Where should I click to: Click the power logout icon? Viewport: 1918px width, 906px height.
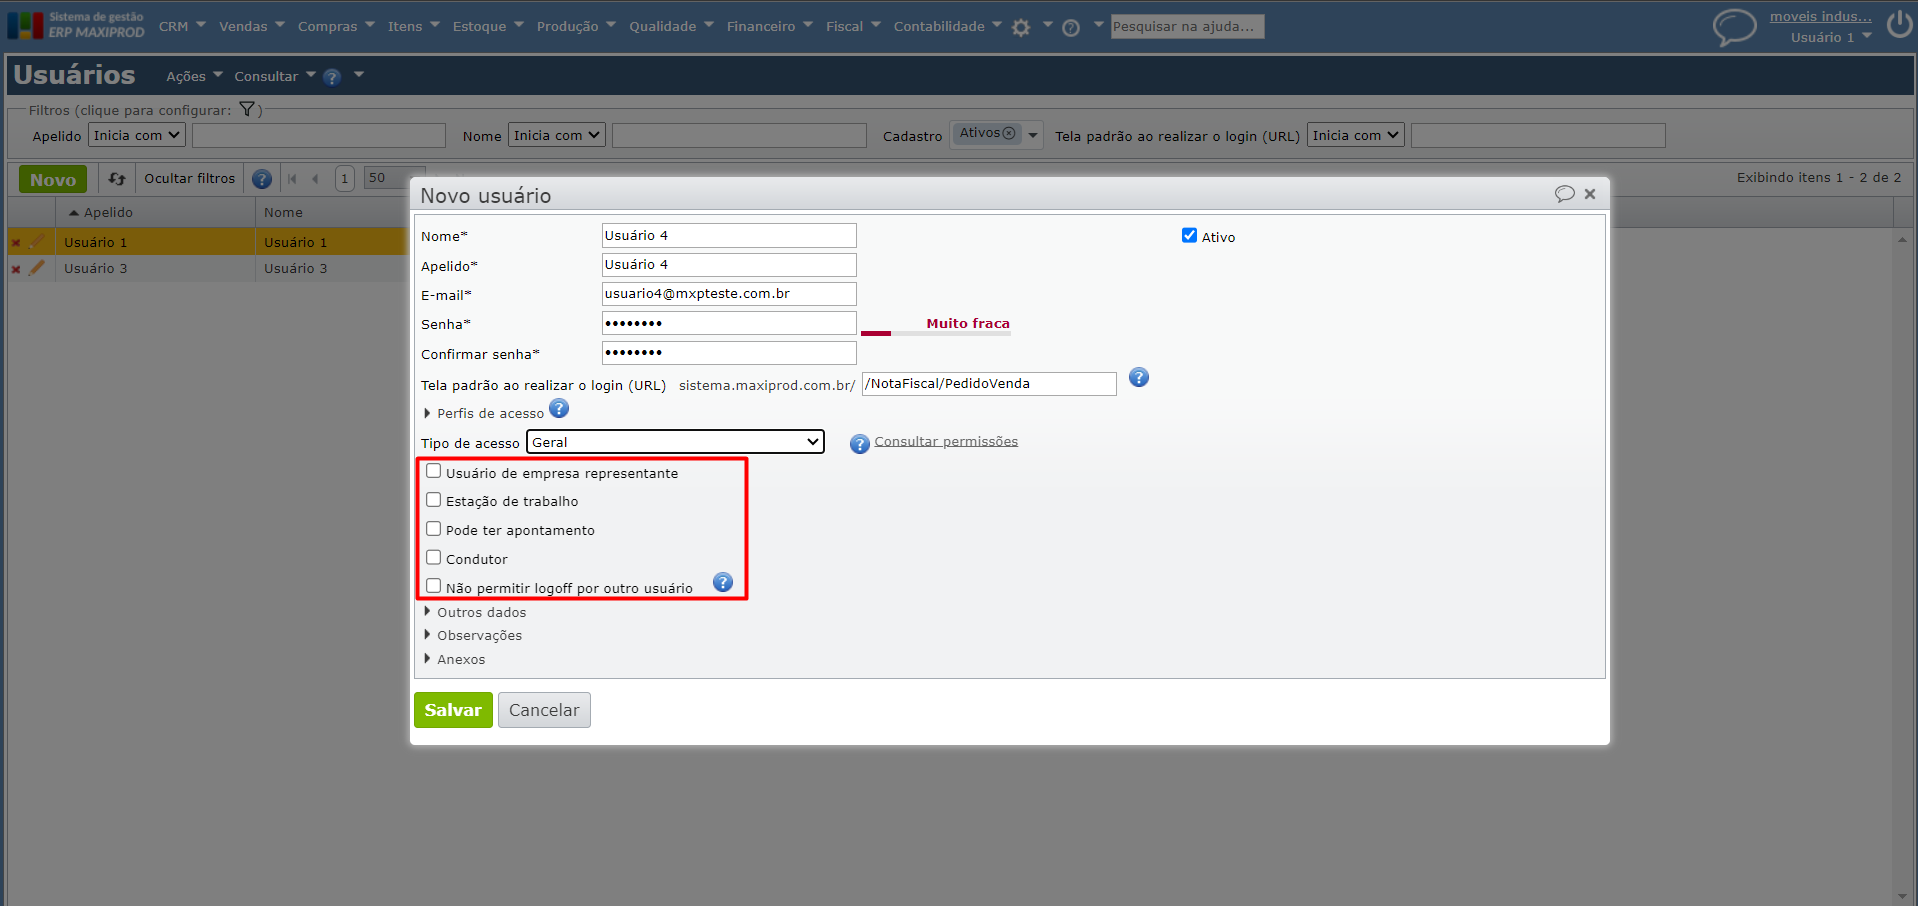point(1899,24)
